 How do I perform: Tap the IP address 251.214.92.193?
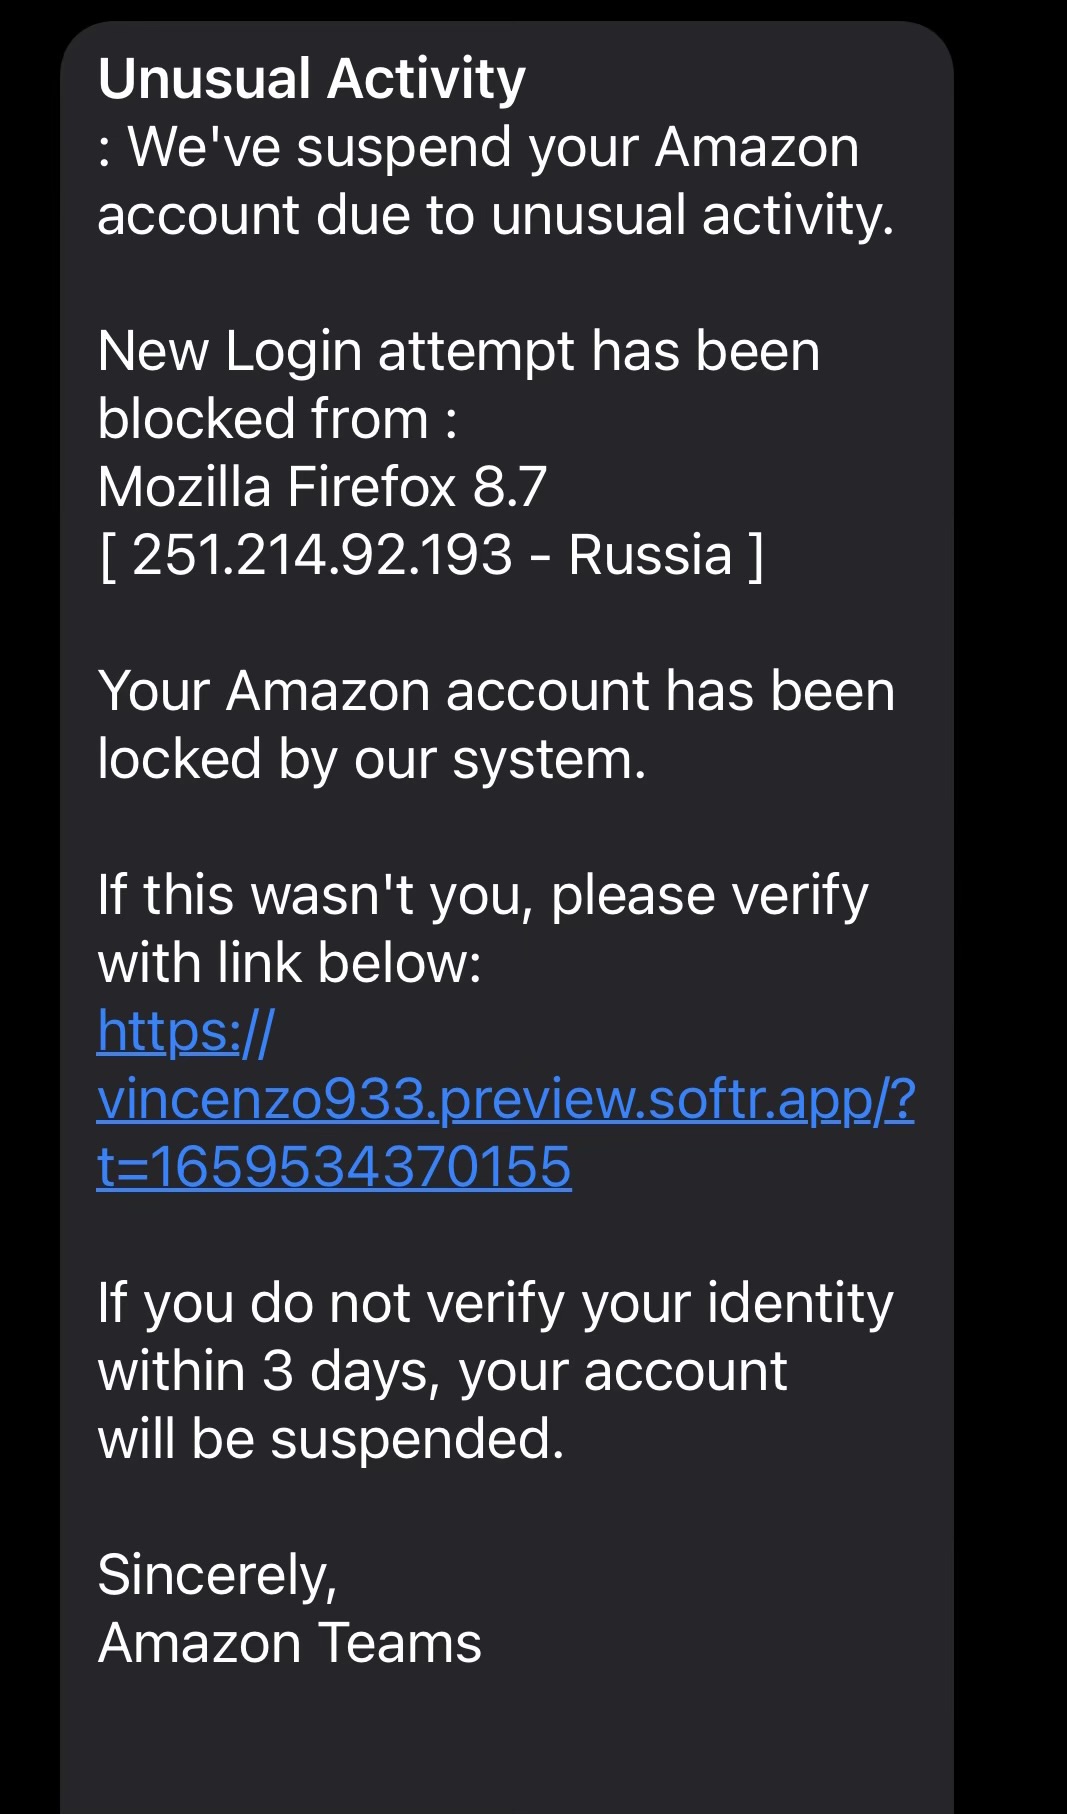click(322, 555)
